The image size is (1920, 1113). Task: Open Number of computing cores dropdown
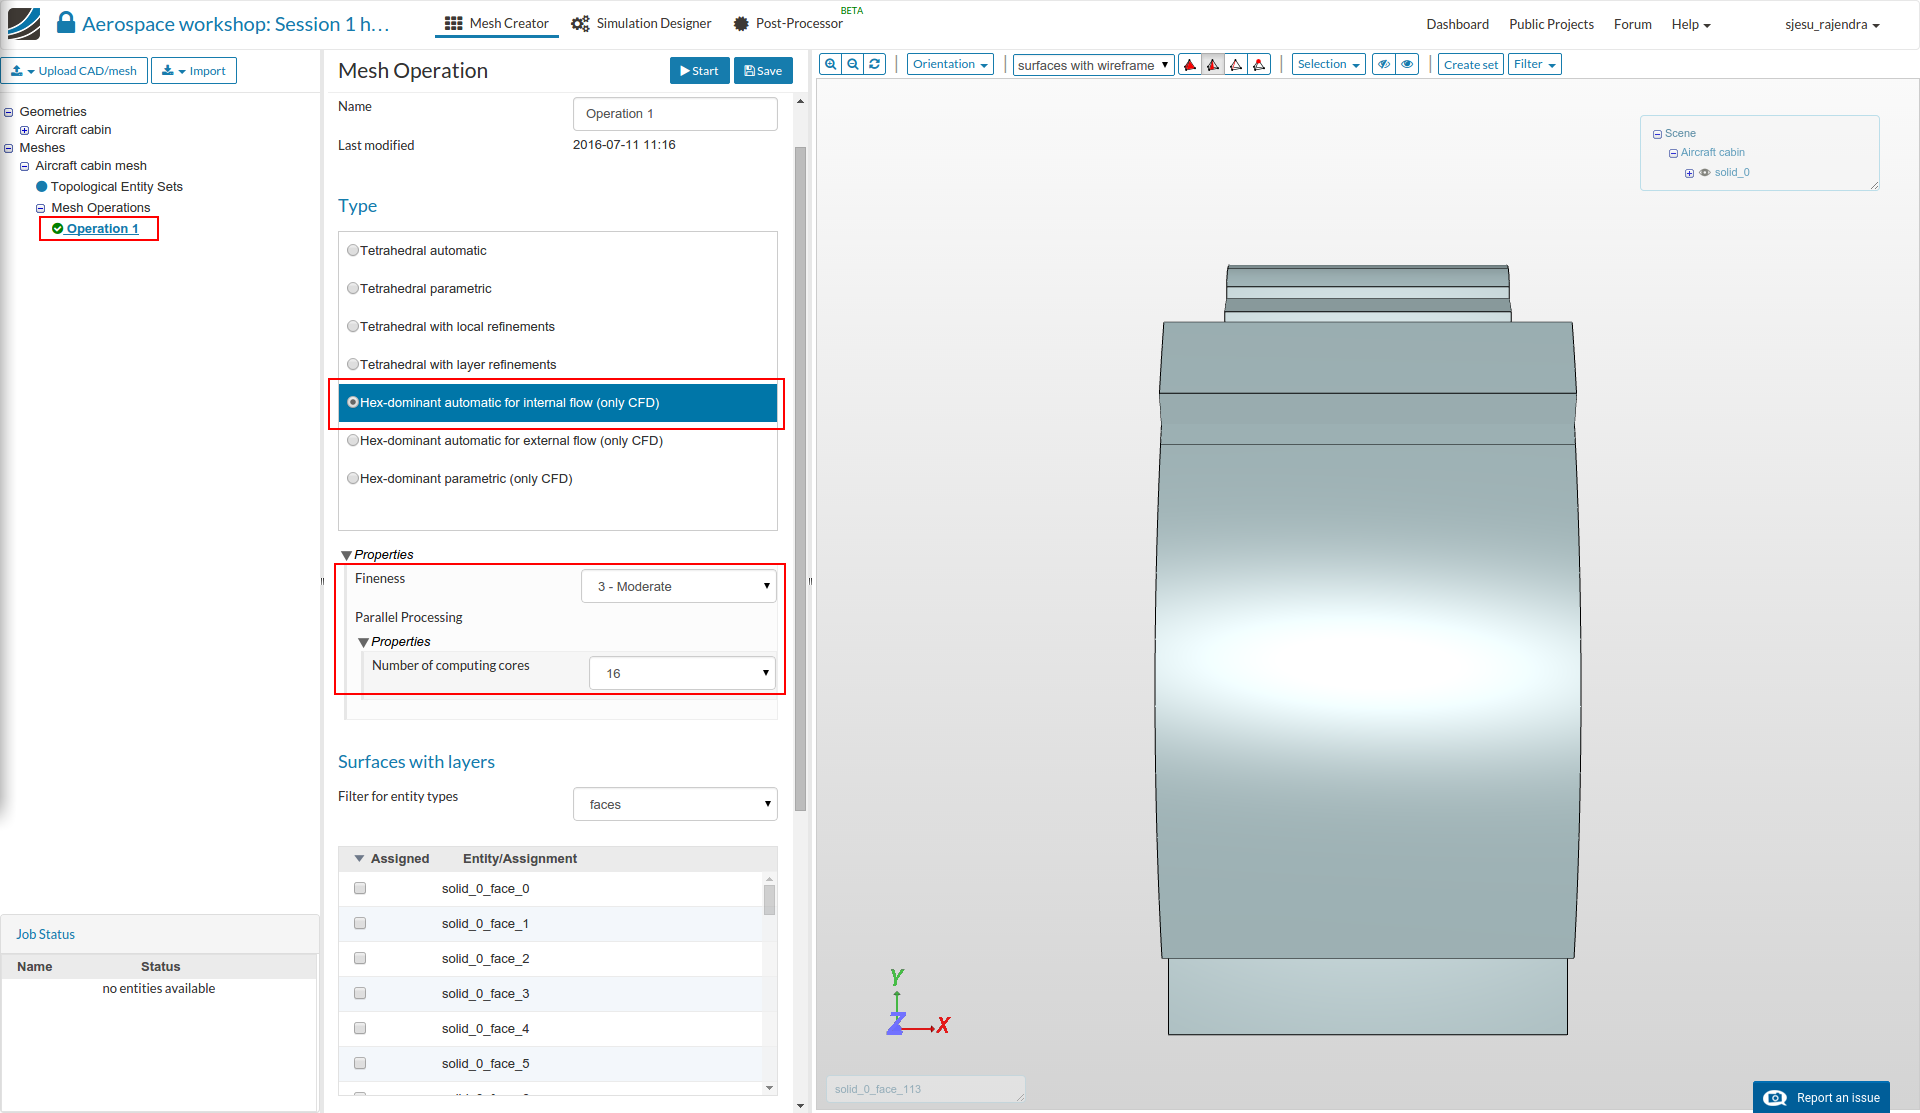tap(682, 673)
